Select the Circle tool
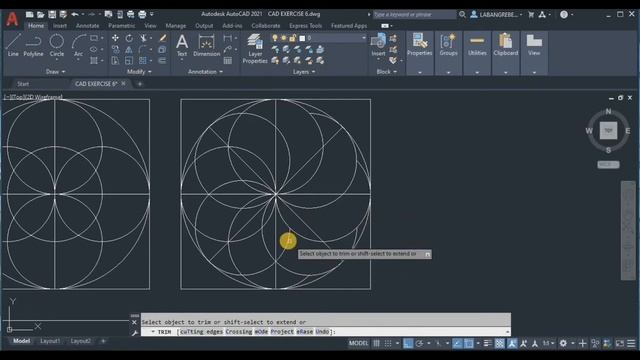 [x=57, y=45]
